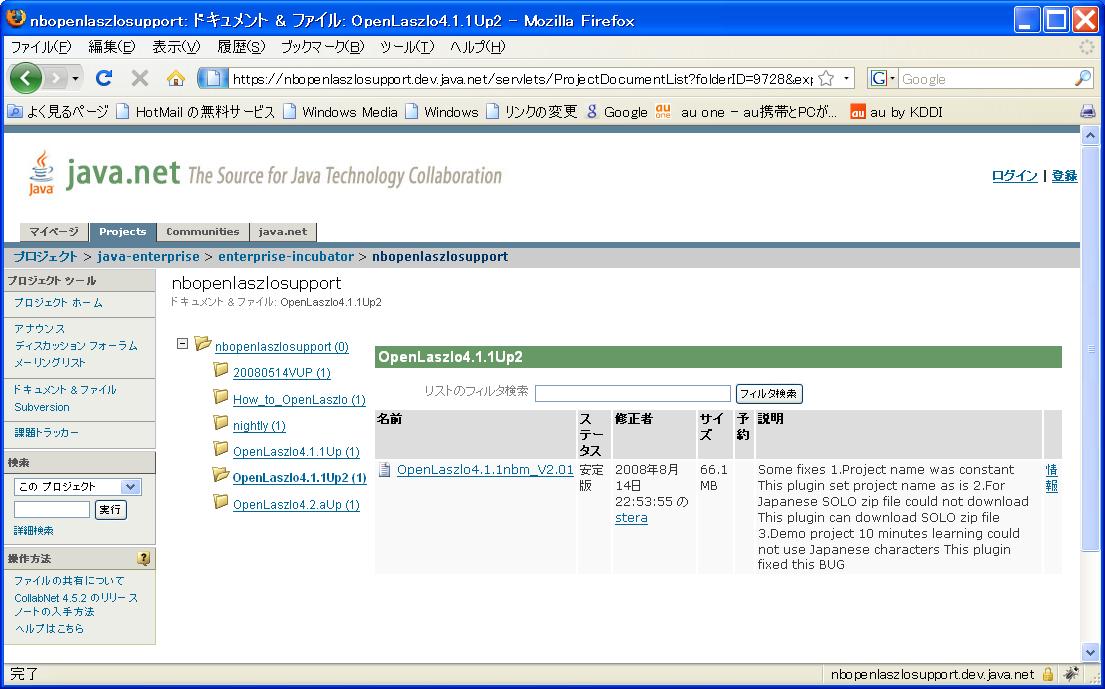Click the page icon in address bar
This screenshot has height=689, width=1105.
[214, 78]
